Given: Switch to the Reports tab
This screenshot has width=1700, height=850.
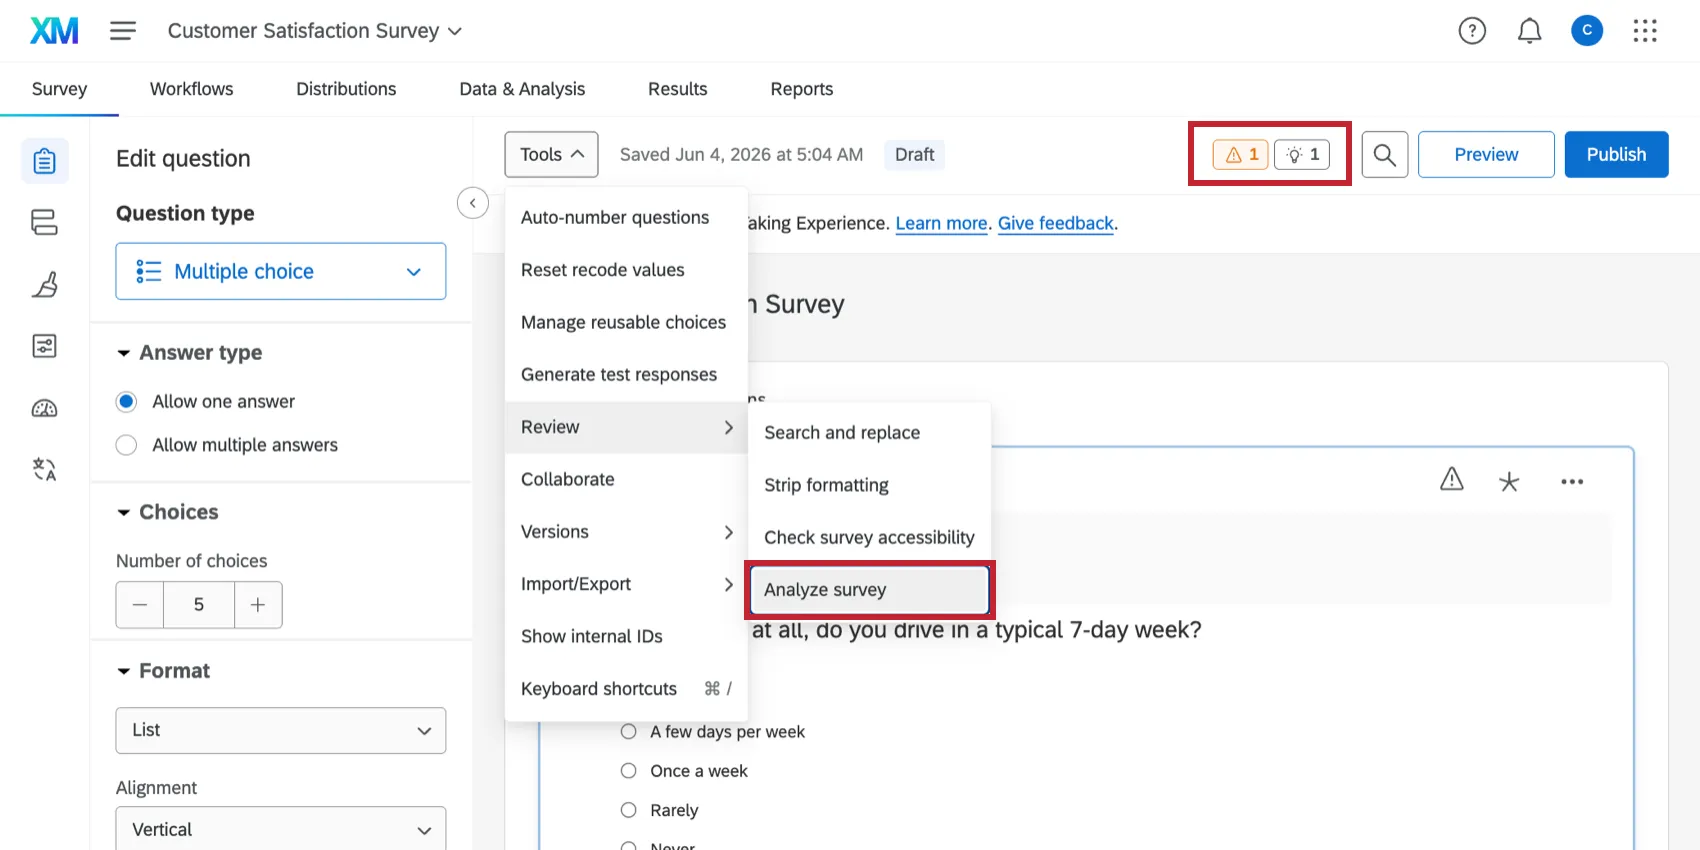Looking at the screenshot, I should (802, 89).
